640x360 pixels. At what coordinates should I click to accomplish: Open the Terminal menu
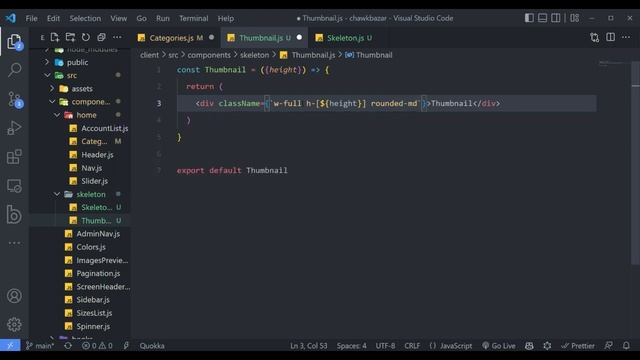193,18
